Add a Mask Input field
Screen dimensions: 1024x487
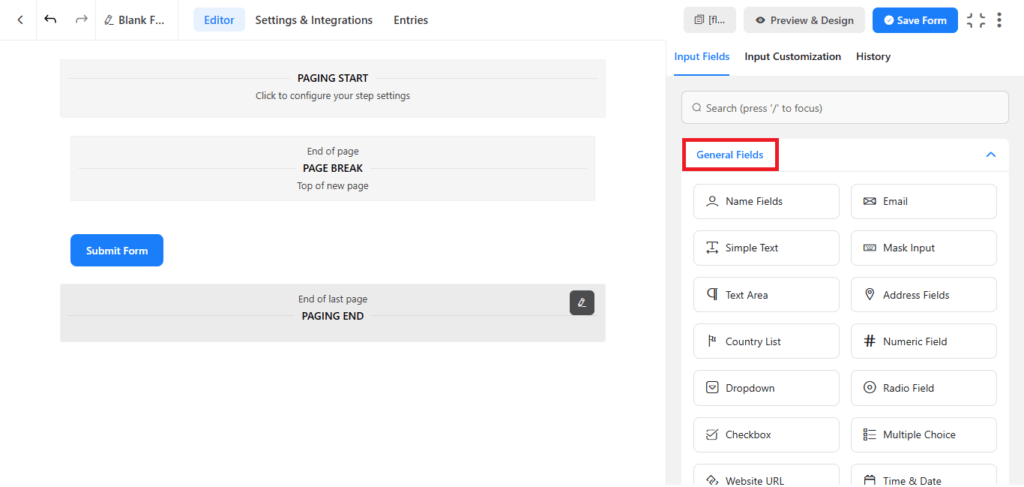(923, 248)
